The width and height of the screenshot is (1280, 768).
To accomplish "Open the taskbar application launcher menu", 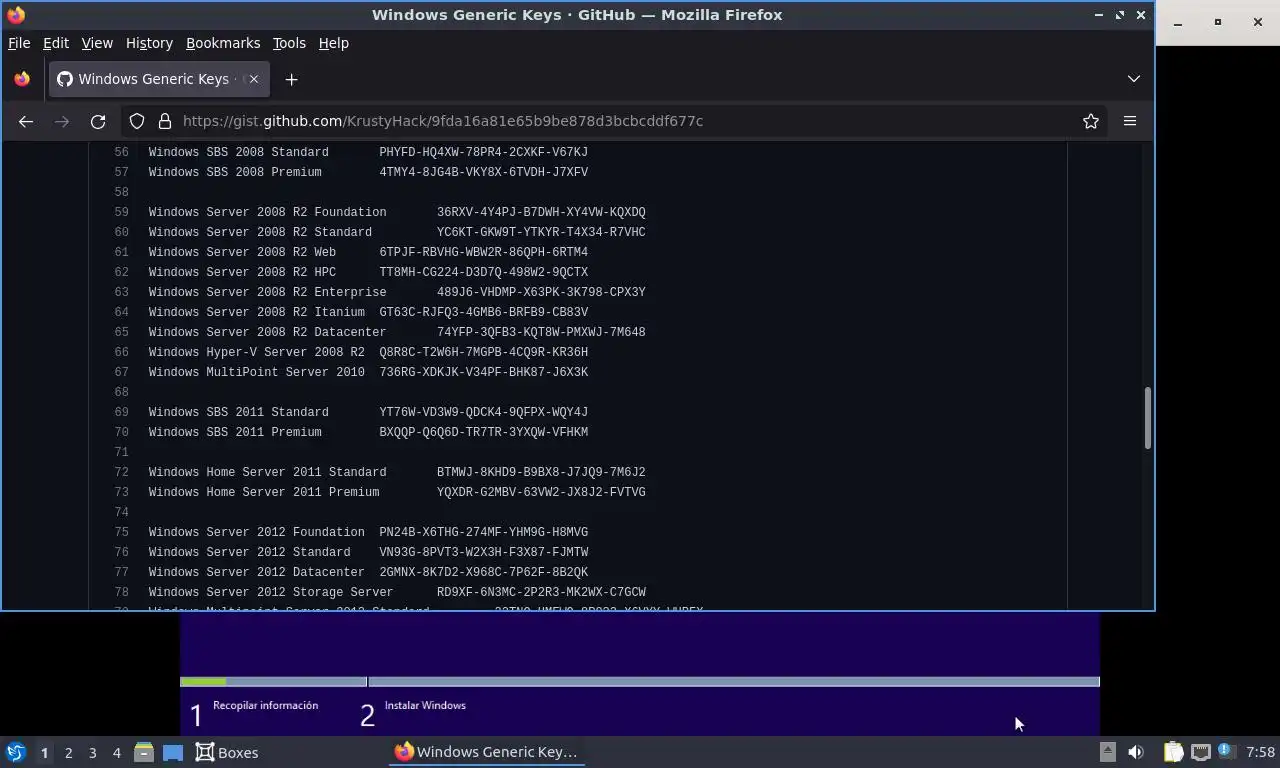I will (15, 752).
